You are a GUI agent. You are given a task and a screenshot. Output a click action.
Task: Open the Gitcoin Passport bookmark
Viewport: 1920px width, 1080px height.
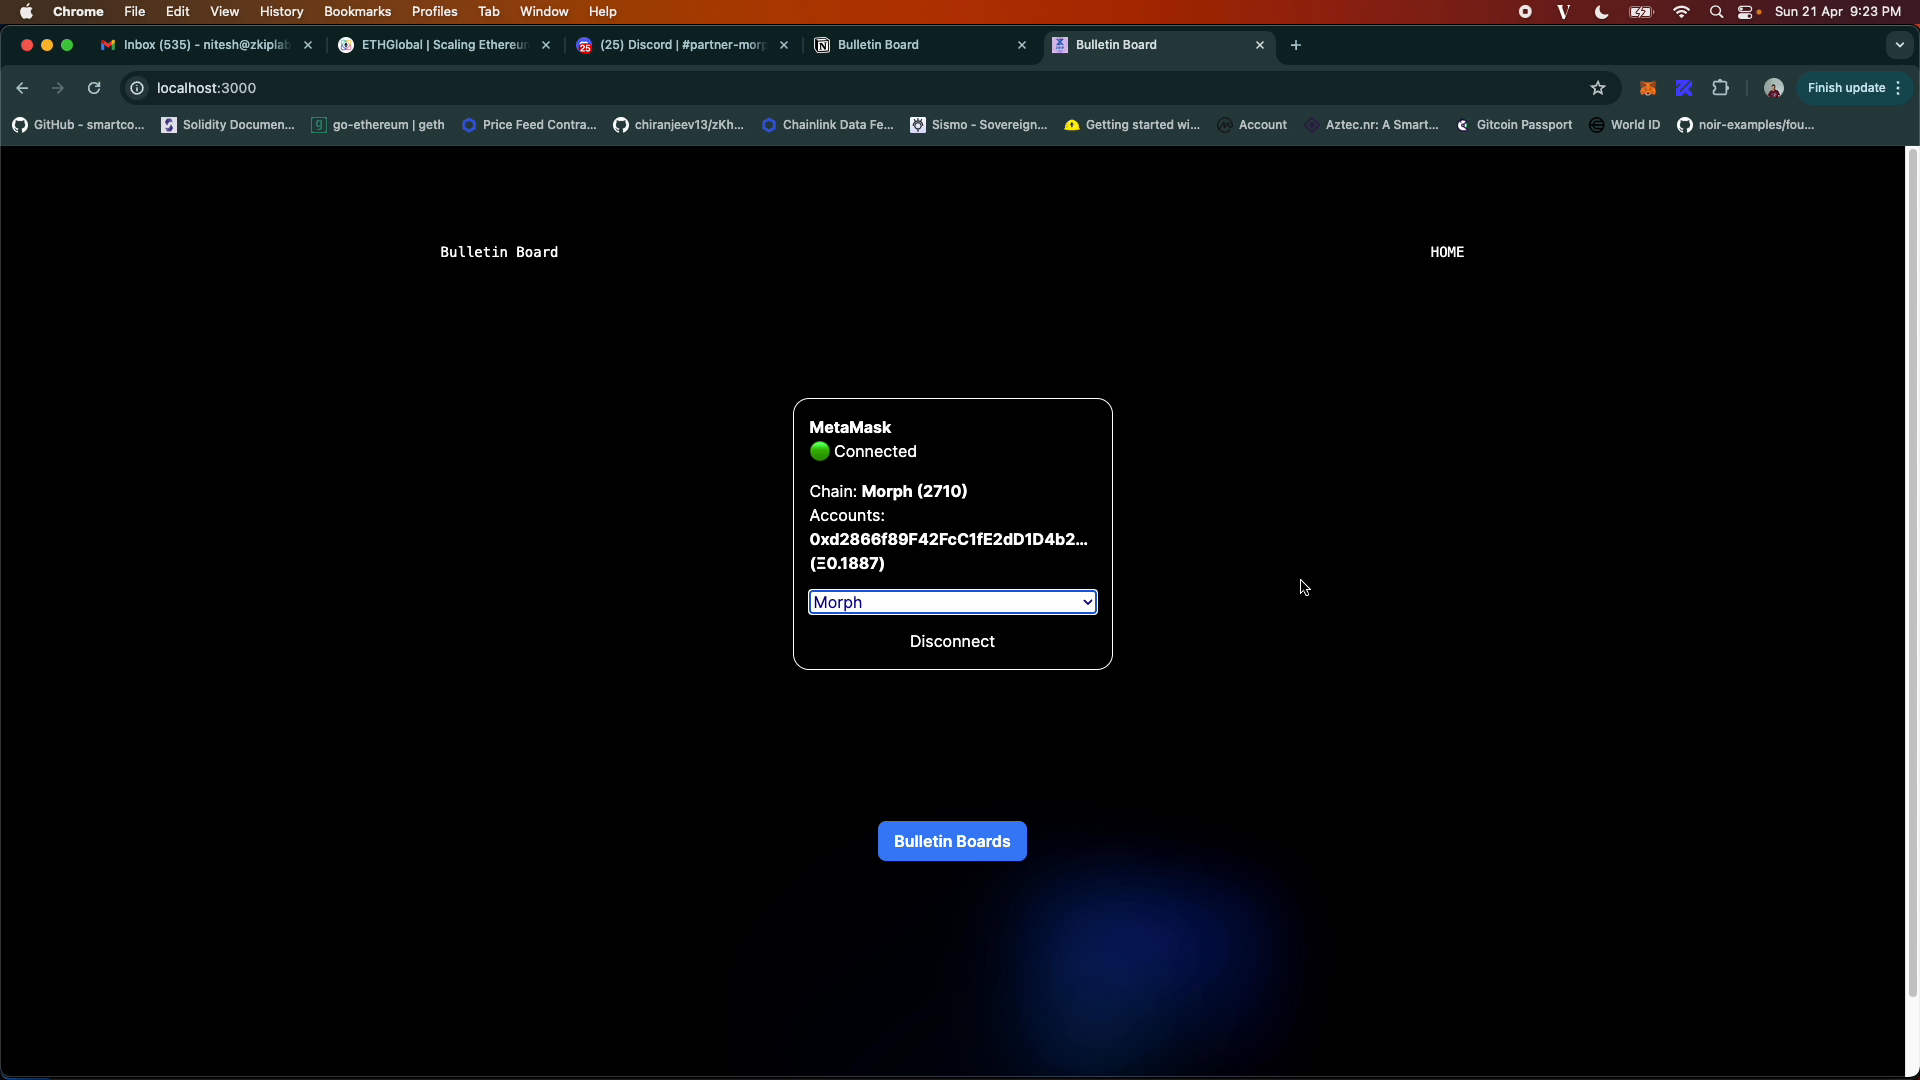point(1514,125)
